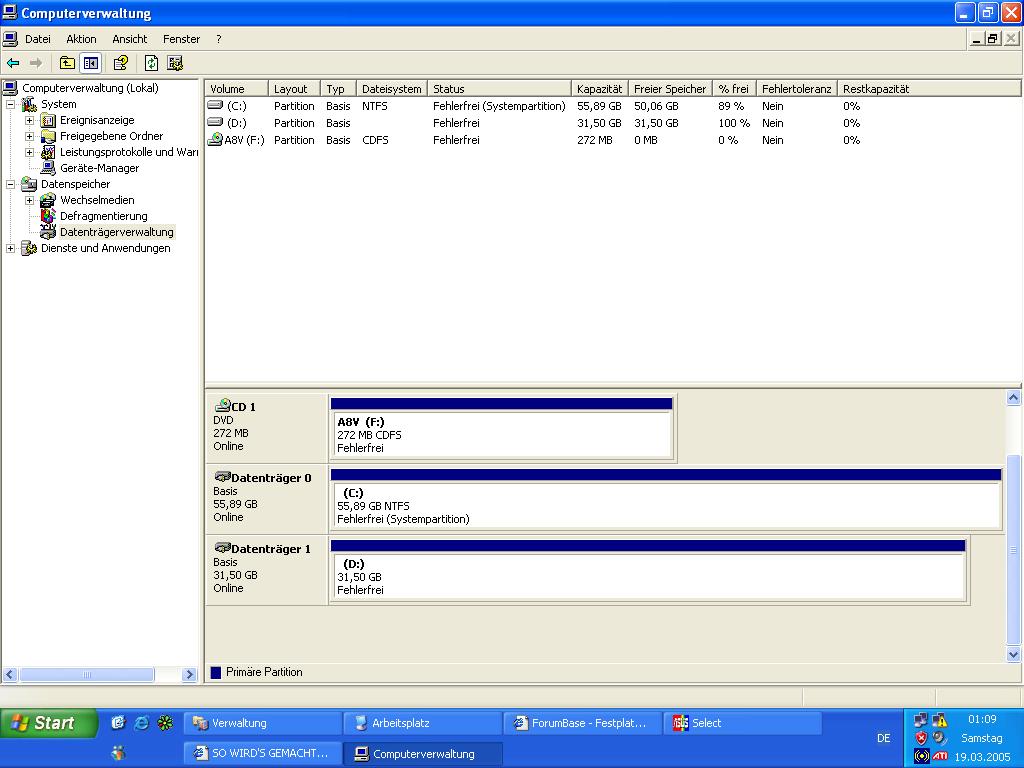Viewport: 1024px width, 768px height.
Task: Click the Freigegebene Ordner folder icon
Action: [48, 136]
